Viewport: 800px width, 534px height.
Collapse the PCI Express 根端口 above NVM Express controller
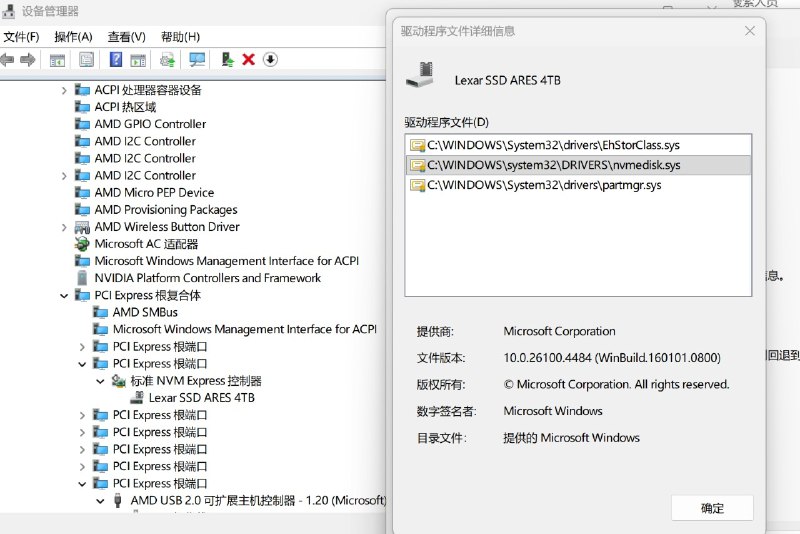click(x=82, y=364)
